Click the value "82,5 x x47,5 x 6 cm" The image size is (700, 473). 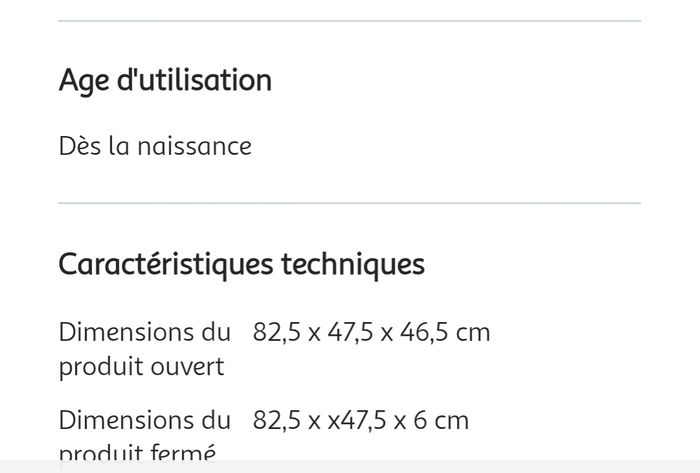click(x=360, y=420)
